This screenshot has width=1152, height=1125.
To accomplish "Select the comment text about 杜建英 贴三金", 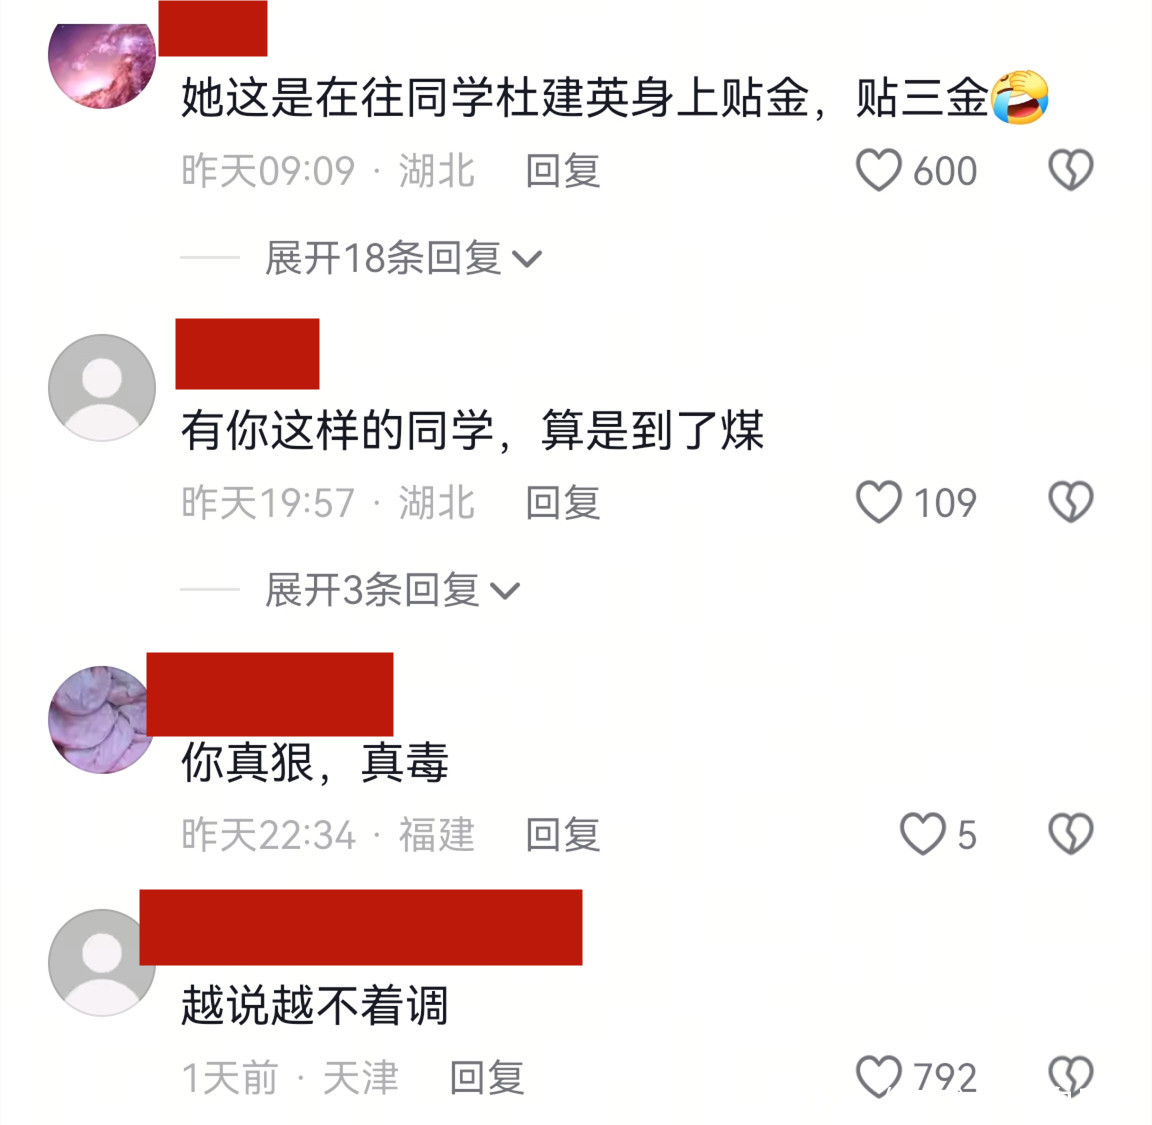I will [614, 97].
